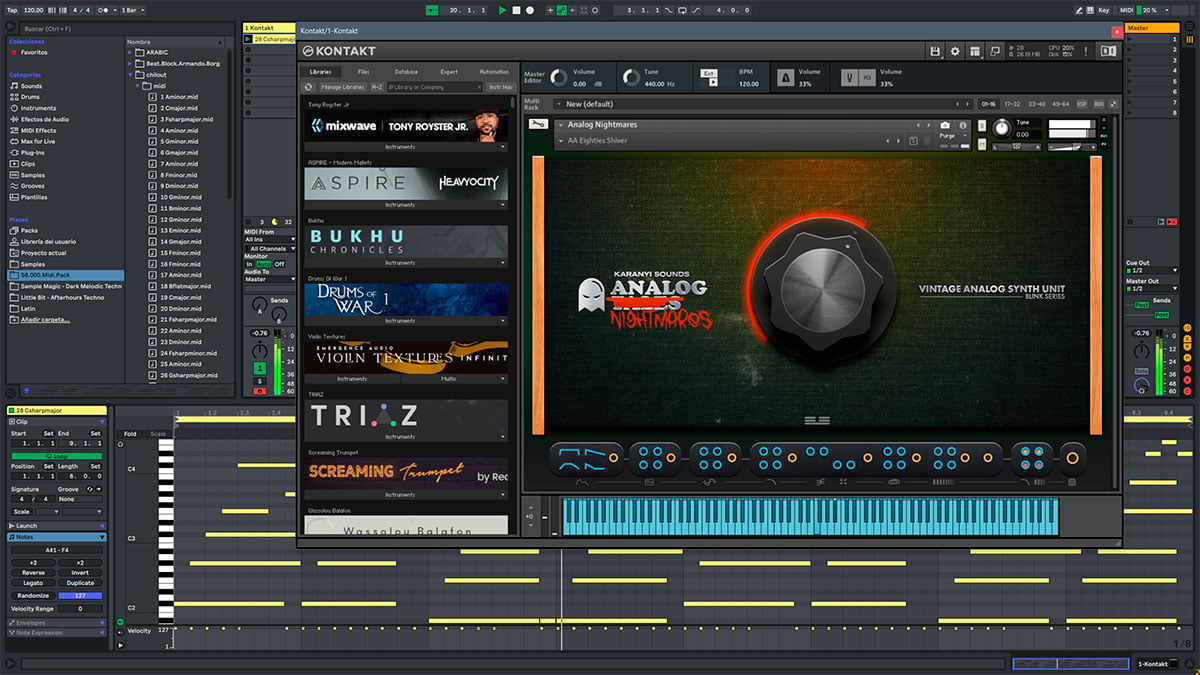Click the Ableton Record transport button
Image resolution: width=1200 pixels, height=675 pixels.
point(529,10)
